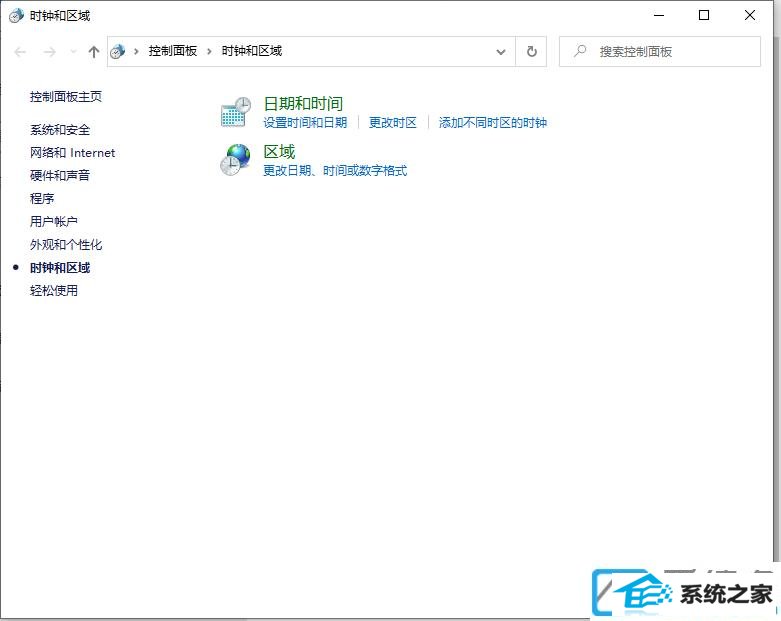Click the search magnifier icon
This screenshot has height=621, width=781.
pos(580,51)
